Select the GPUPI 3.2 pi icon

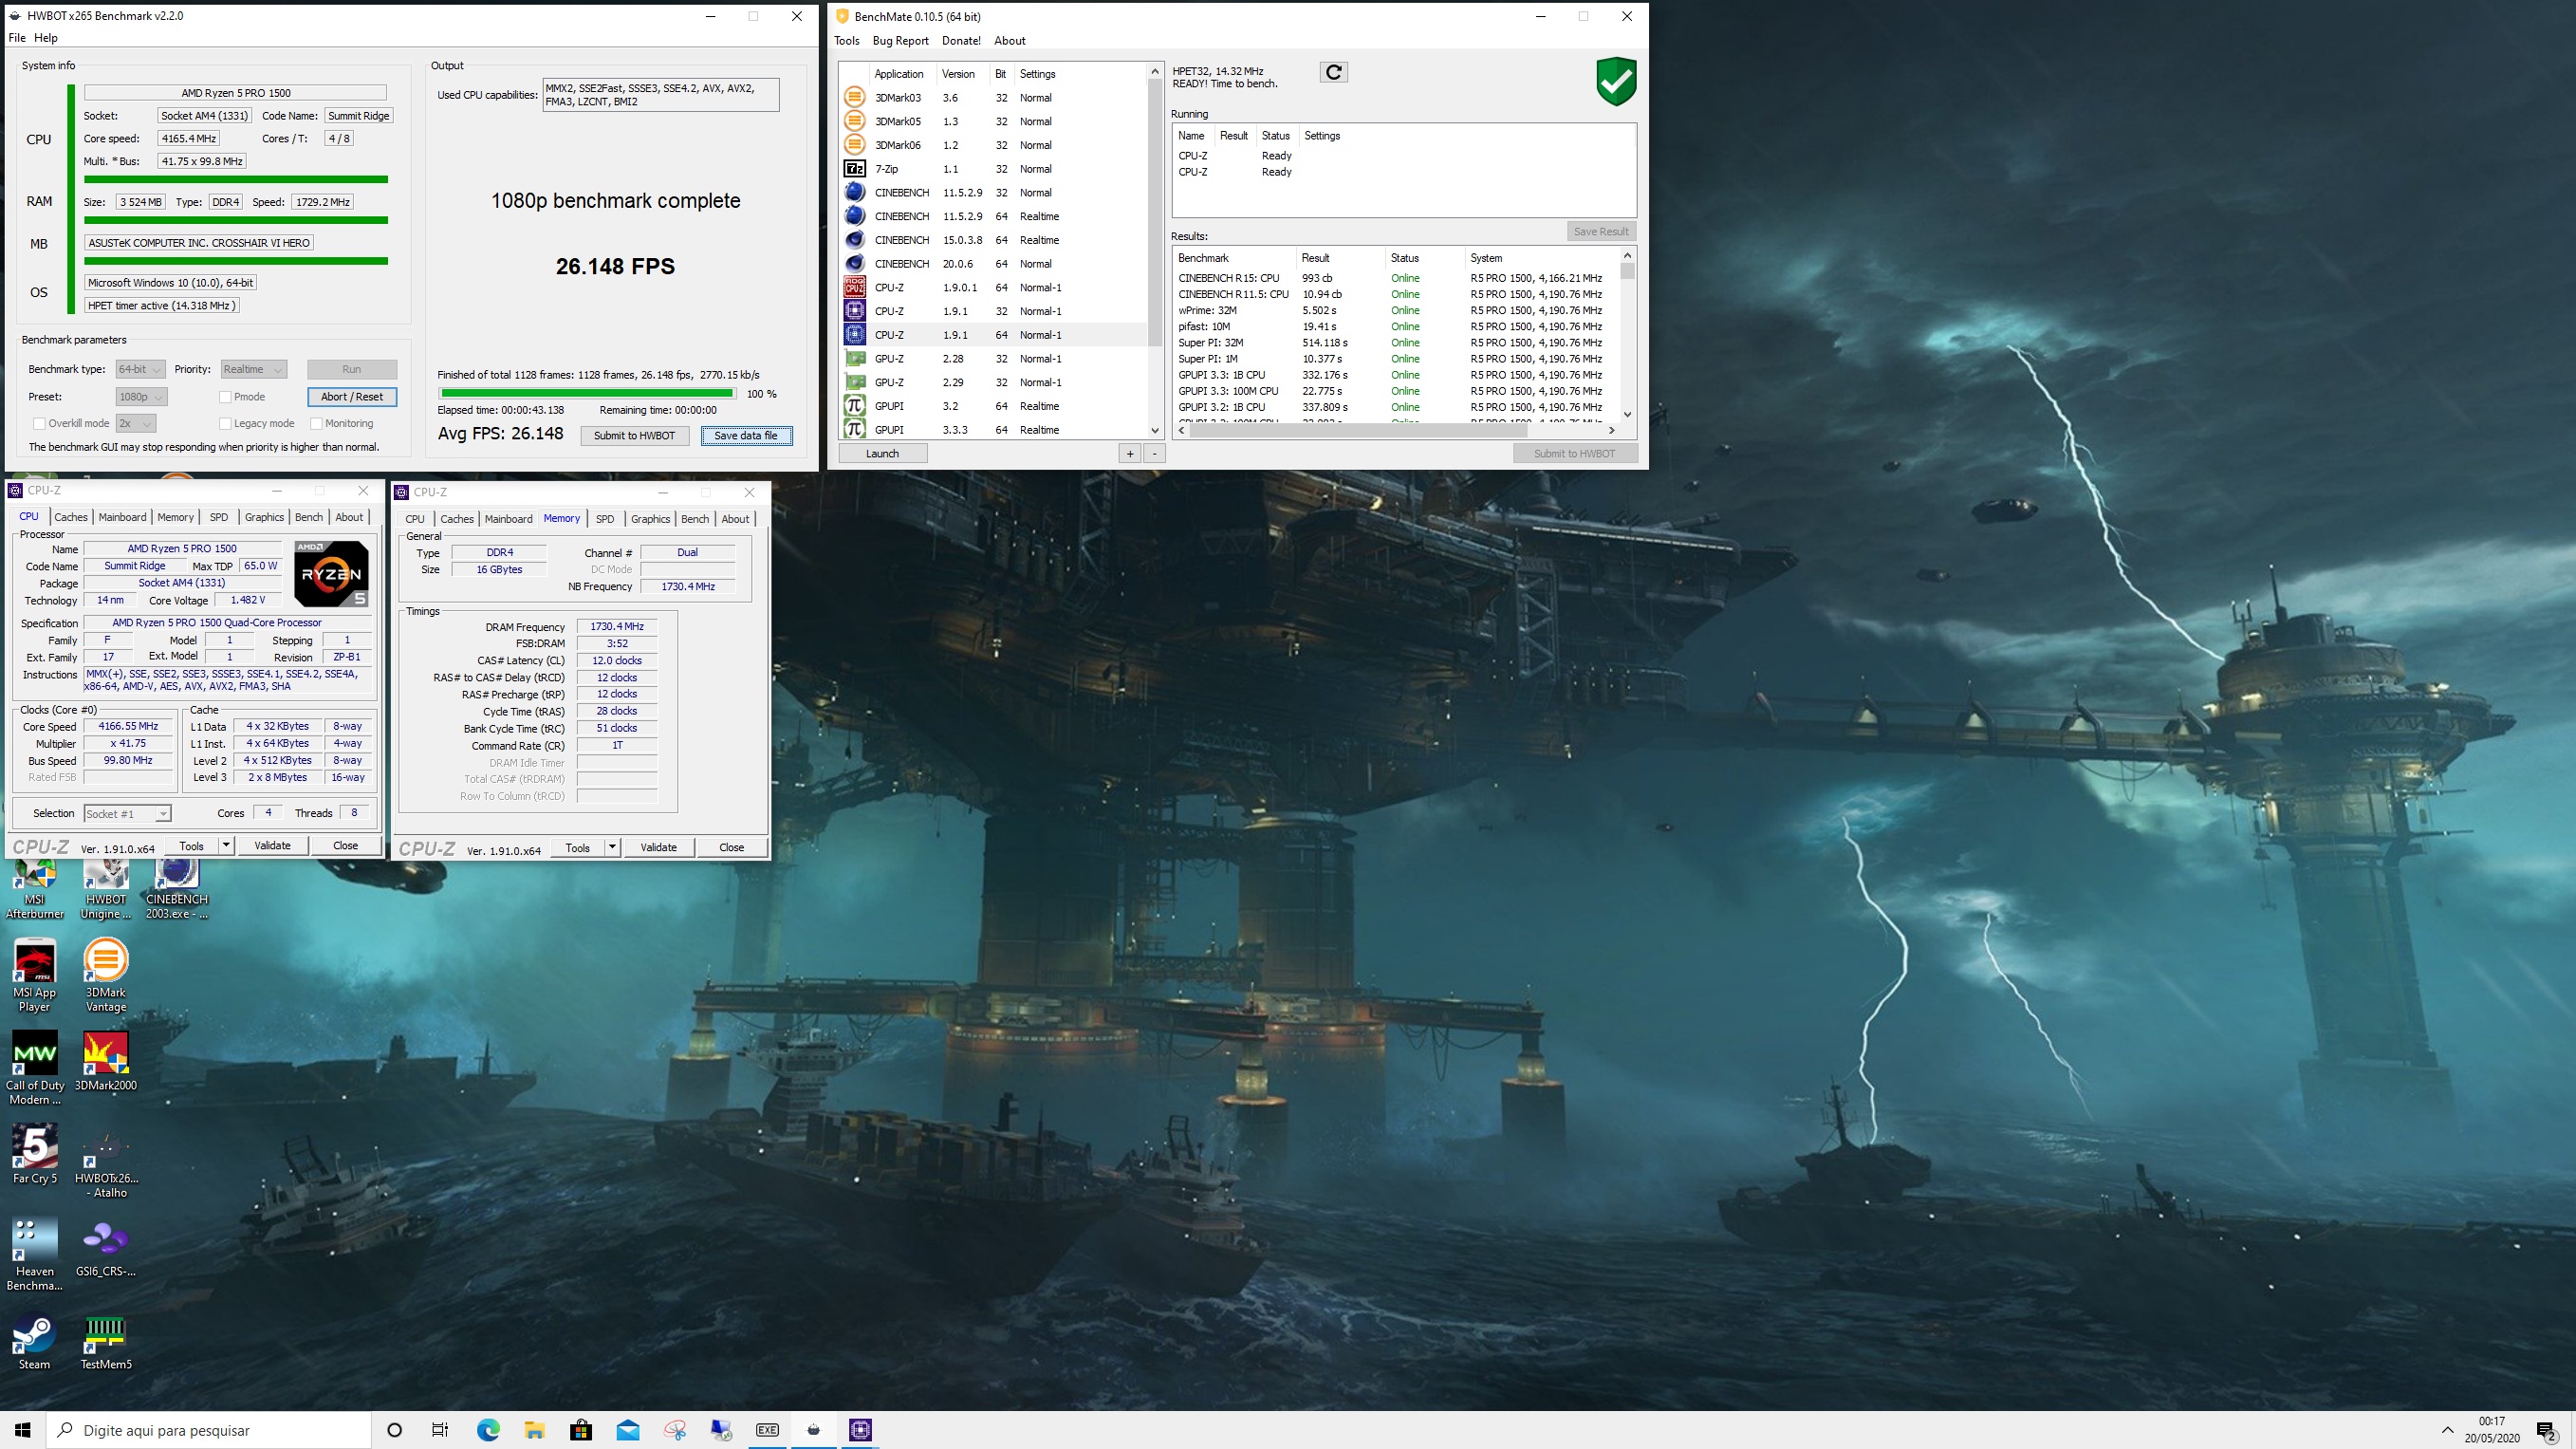click(x=854, y=406)
